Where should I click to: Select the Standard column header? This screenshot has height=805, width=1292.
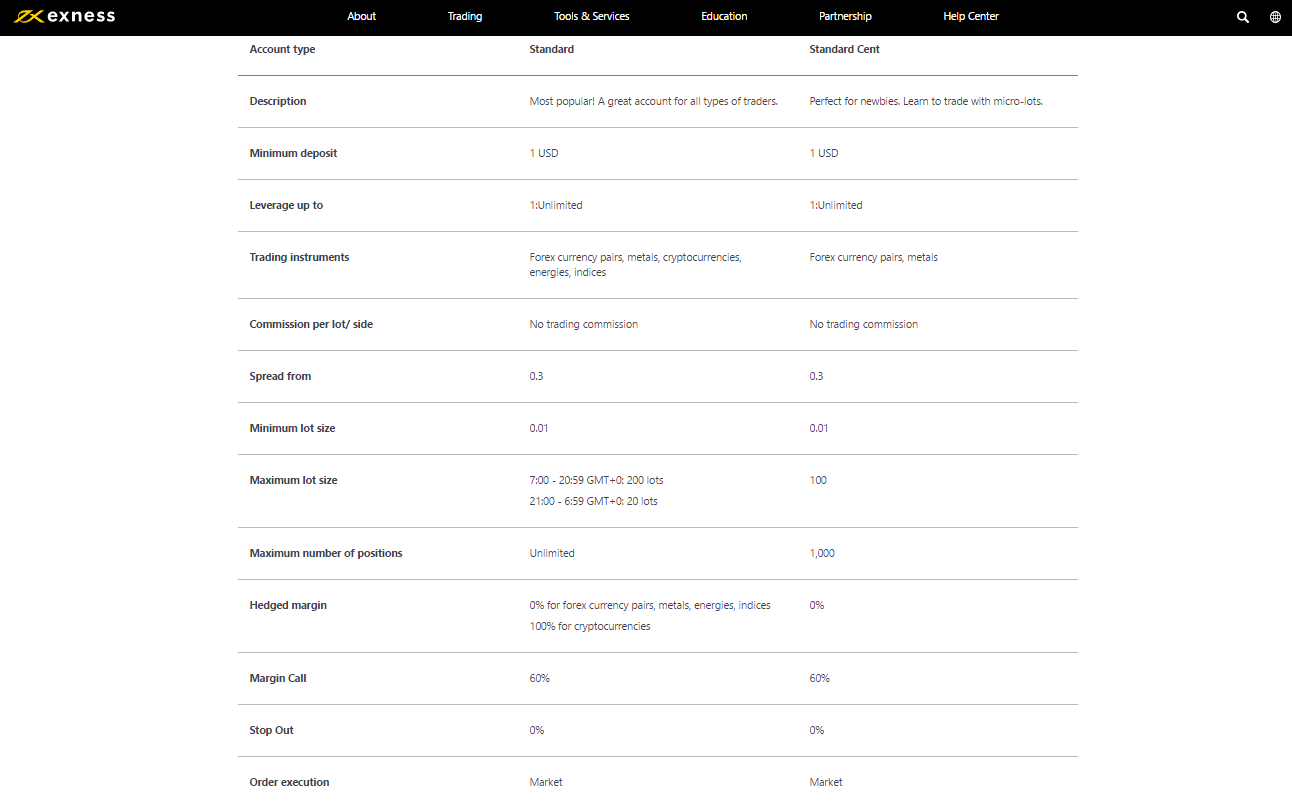[552, 49]
